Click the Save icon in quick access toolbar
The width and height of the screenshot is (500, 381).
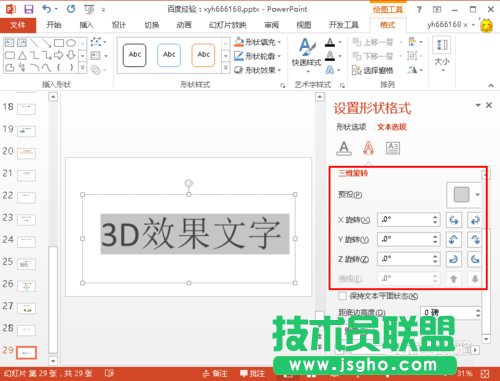click(x=29, y=9)
